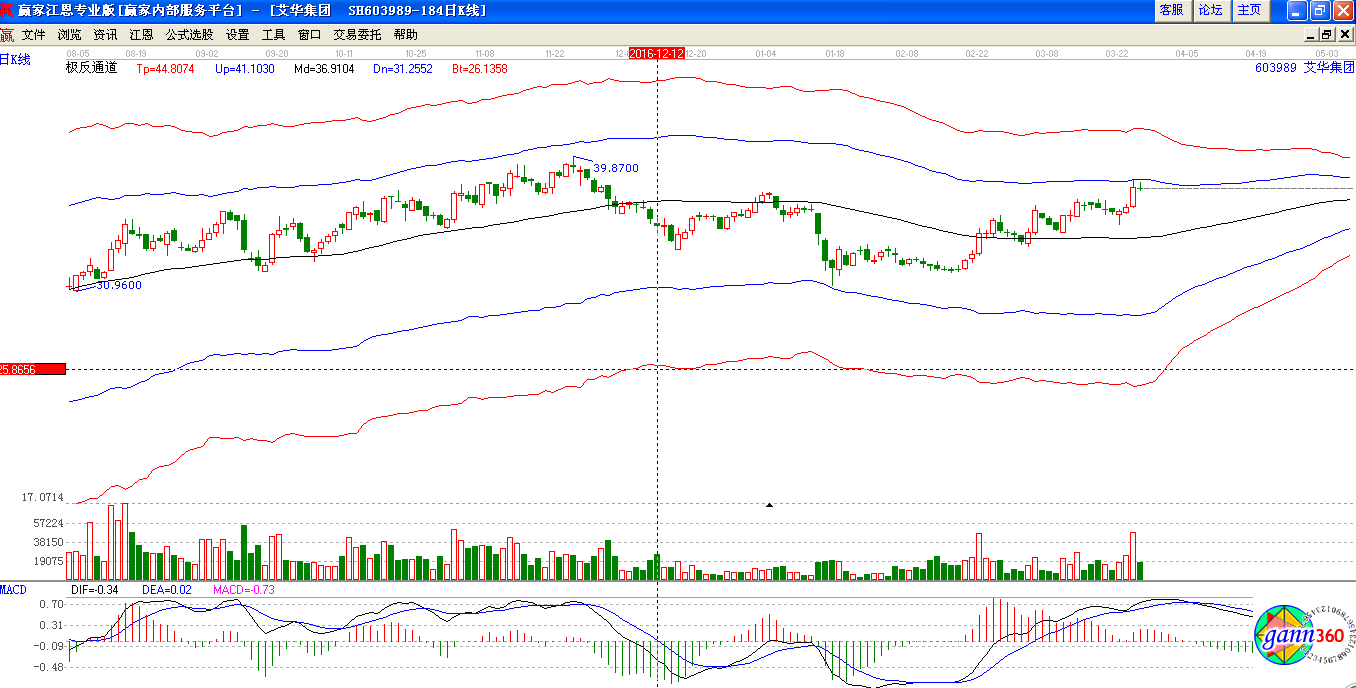Click the 57224 volume axis label
The width and height of the screenshot is (1356, 688).
pyautogui.click(x=47, y=523)
